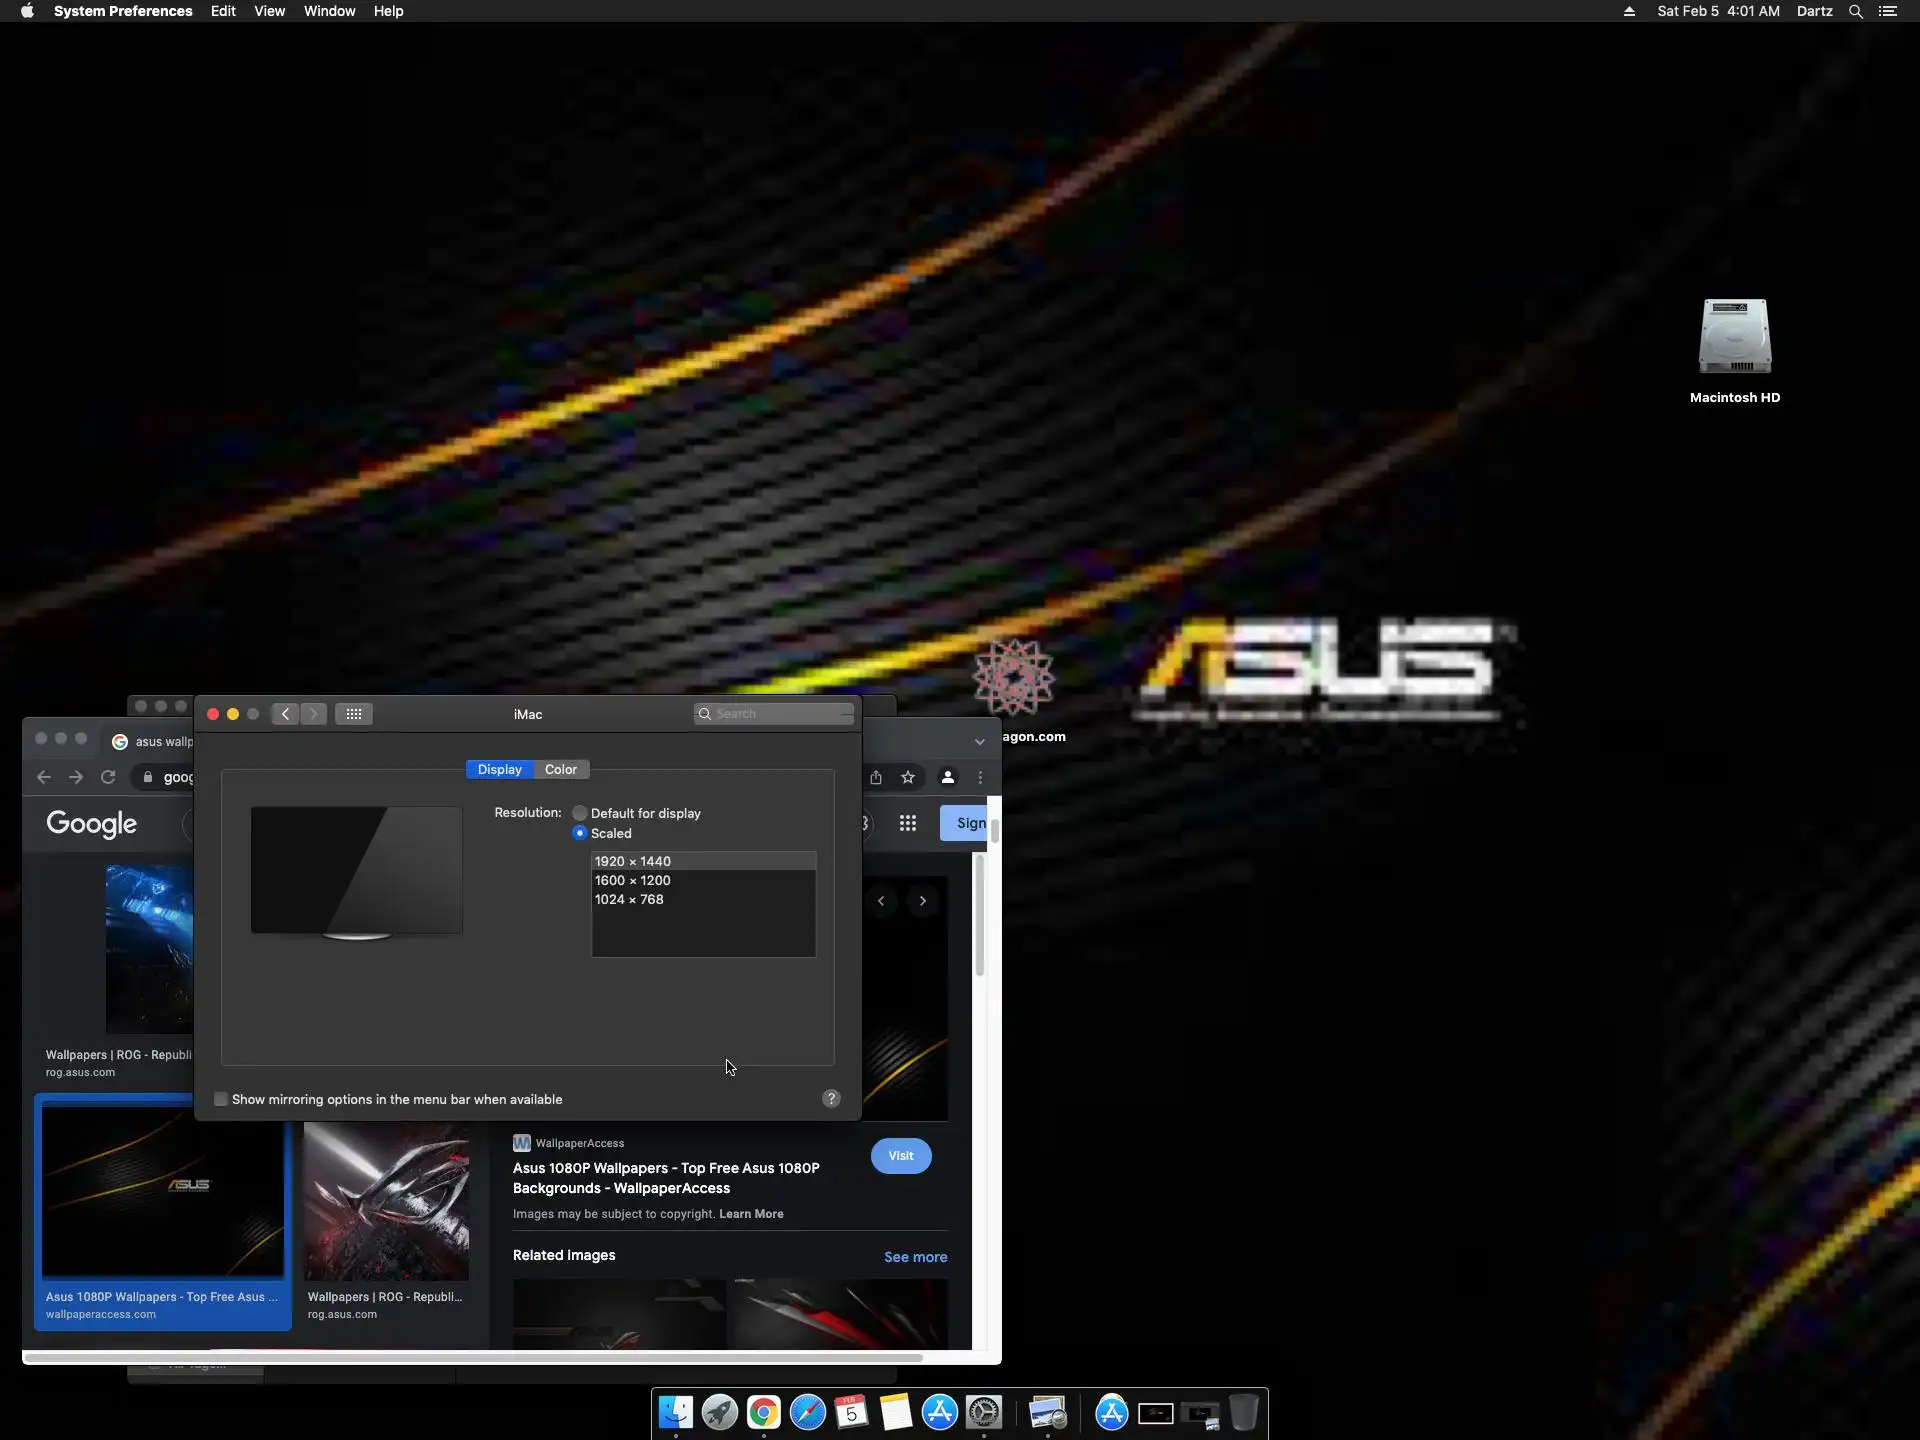Click the Google results vertical scrollbar
Image resolution: width=1920 pixels, height=1440 pixels.
(980, 915)
